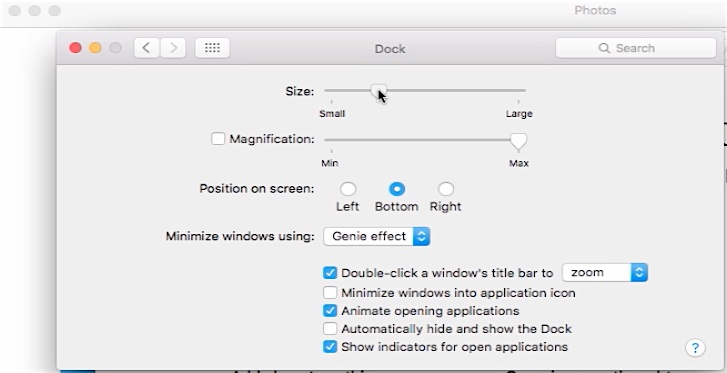Viewport: 727px width, 373px height.
Task: Click the Photos window title behind
Action: coord(595,10)
